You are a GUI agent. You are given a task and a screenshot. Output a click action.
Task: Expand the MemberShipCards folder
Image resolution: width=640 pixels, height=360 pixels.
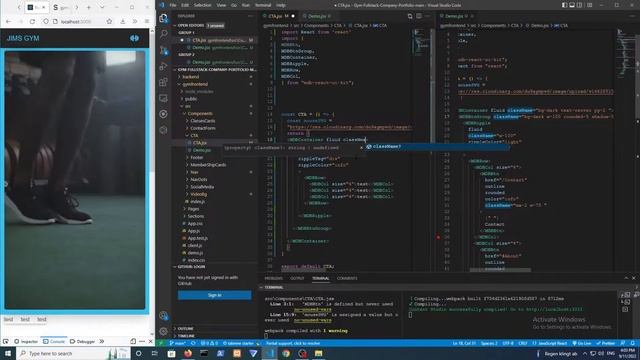(208, 165)
